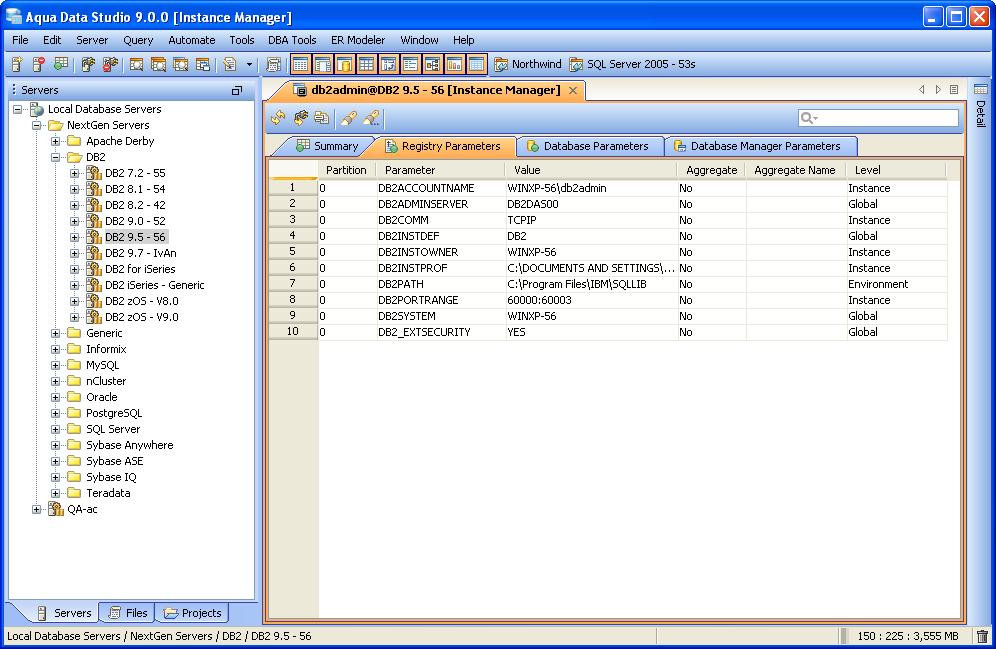Open the document tab list icon
Viewport: 996px width, 649px height.
[x=954, y=90]
